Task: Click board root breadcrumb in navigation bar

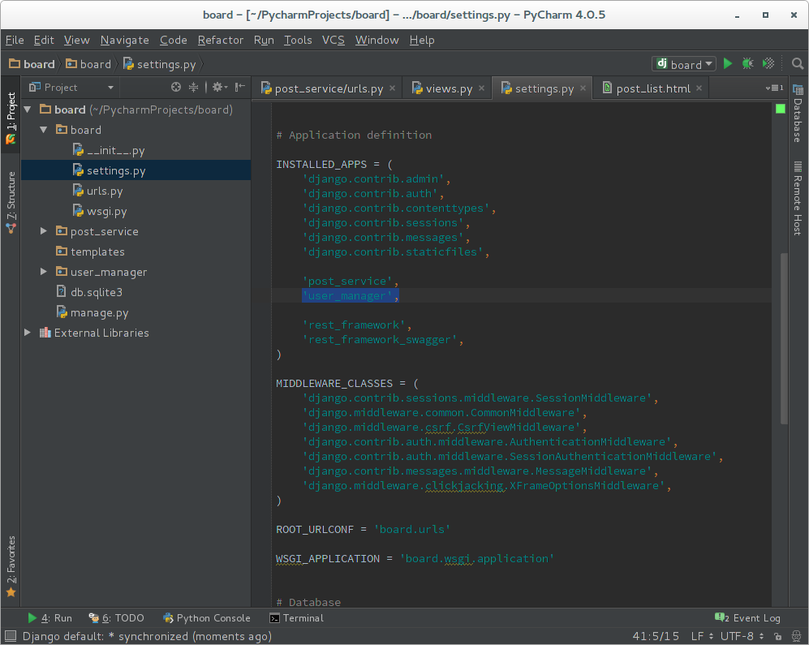Action: click(x=32, y=64)
